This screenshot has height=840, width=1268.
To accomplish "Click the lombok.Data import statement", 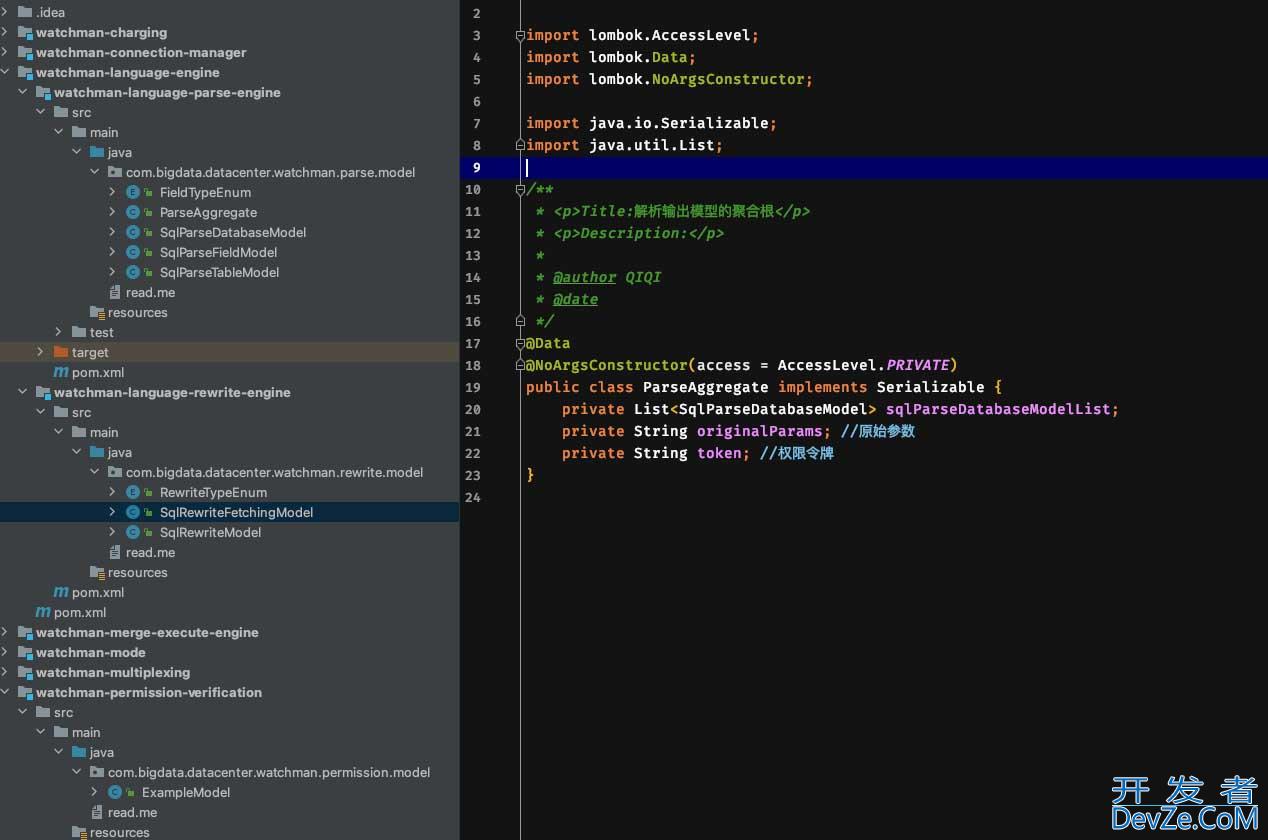I will pos(611,57).
